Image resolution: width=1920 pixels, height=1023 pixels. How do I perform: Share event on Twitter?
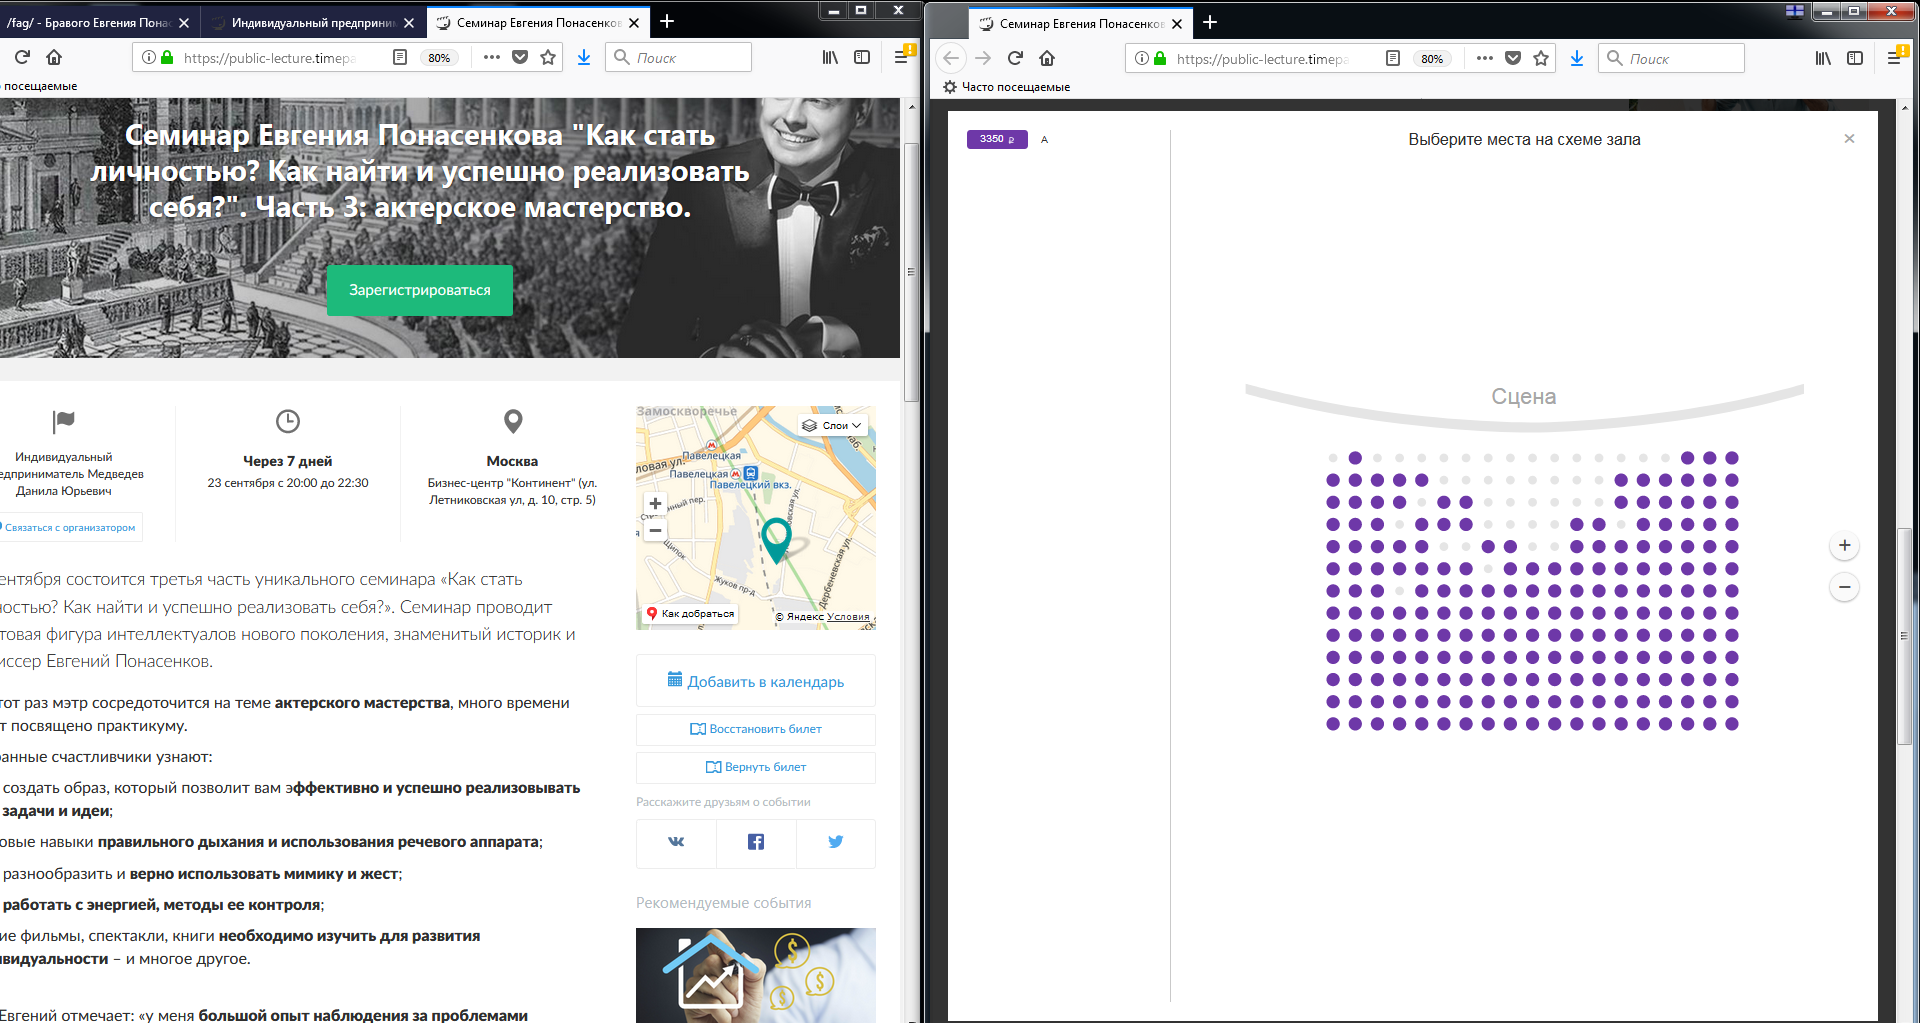[x=836, y=842]
